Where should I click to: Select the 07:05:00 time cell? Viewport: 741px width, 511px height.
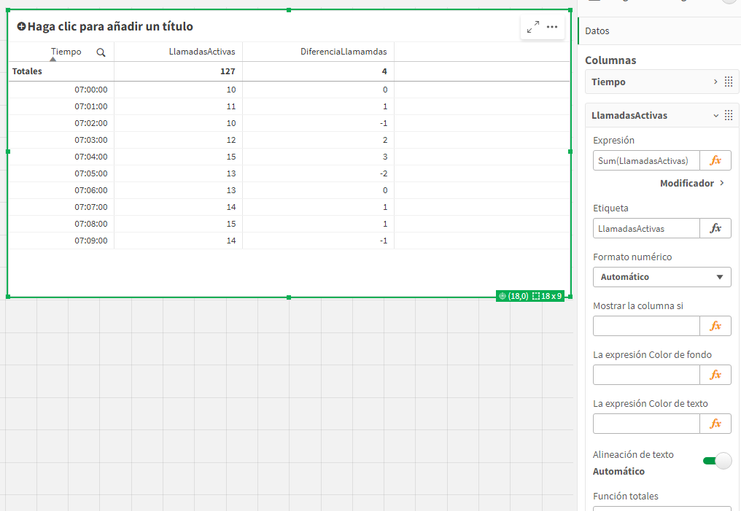click(x=91, y=173)
